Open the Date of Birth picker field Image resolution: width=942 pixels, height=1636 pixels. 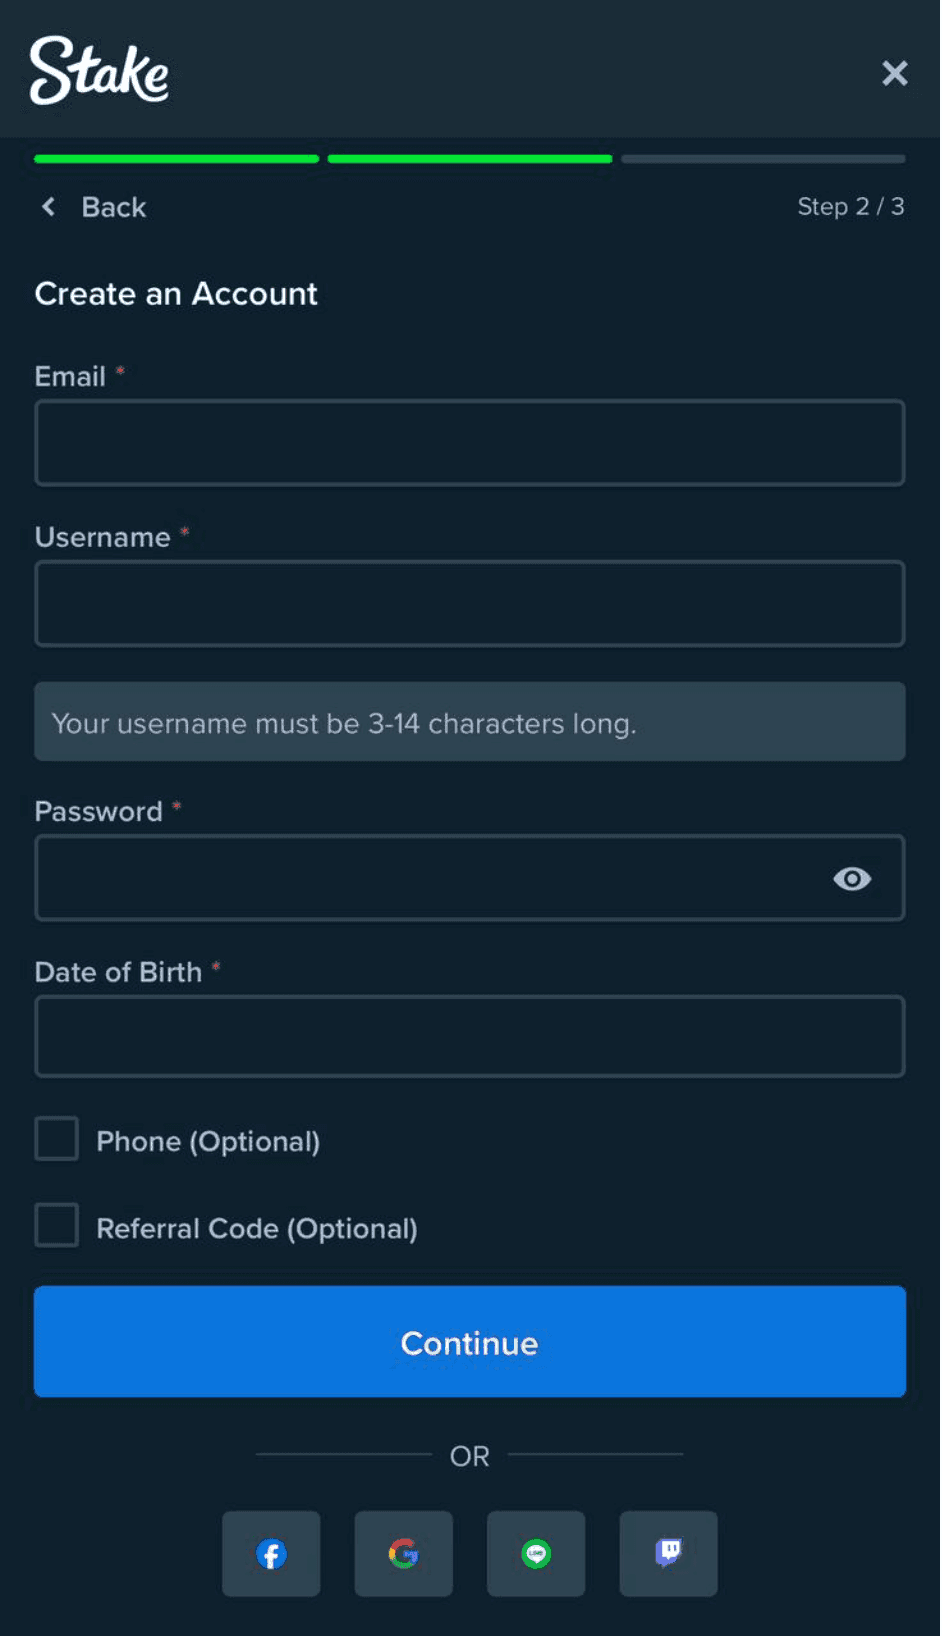click(470, 1036)
